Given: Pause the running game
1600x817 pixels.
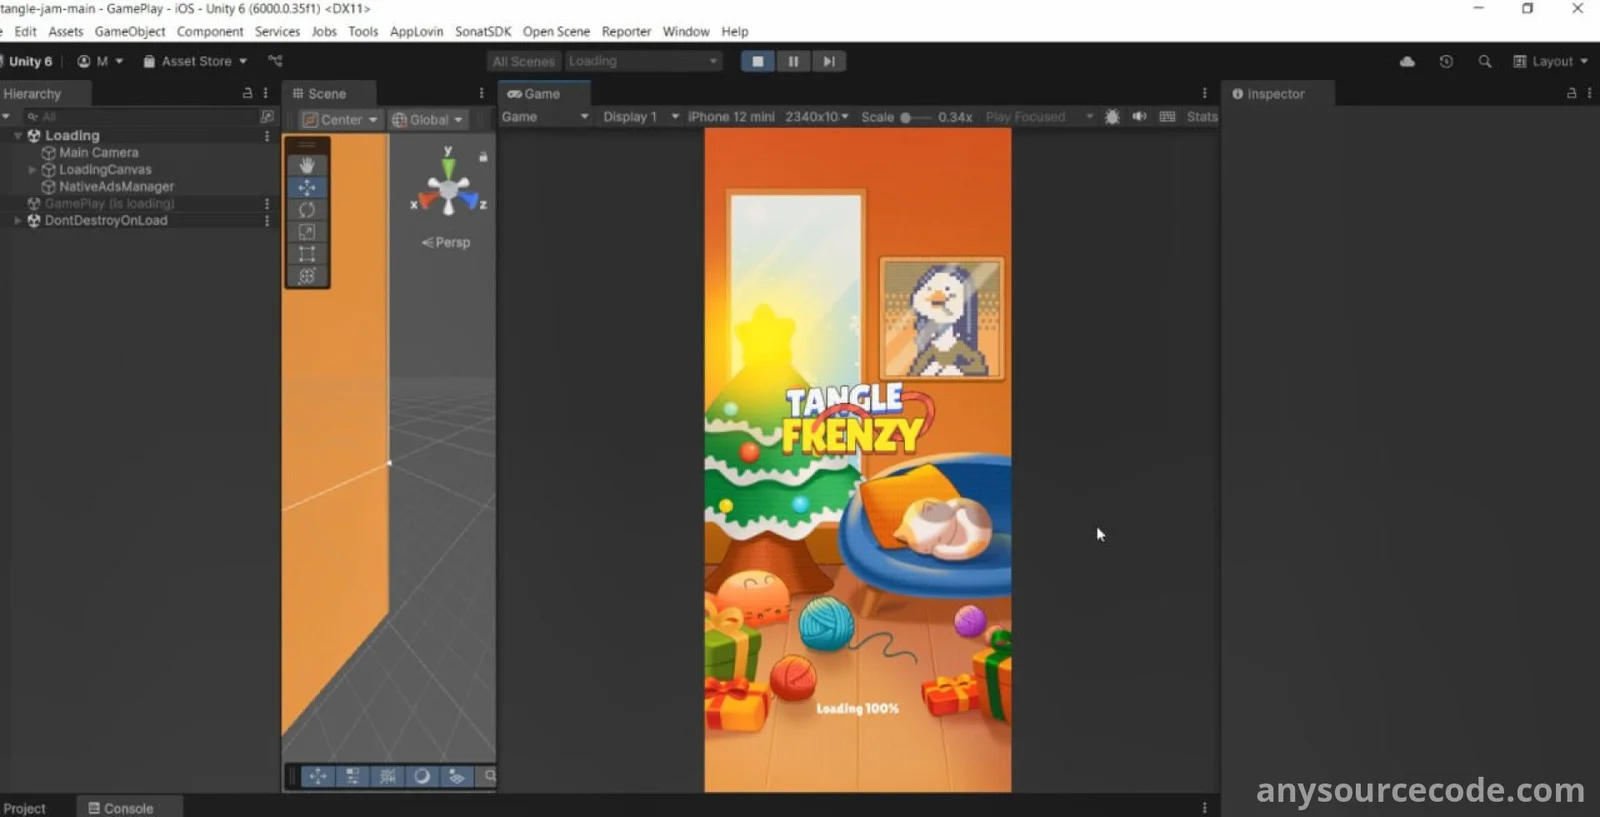Looking at the screenshot, I should [x=793, y=61].
